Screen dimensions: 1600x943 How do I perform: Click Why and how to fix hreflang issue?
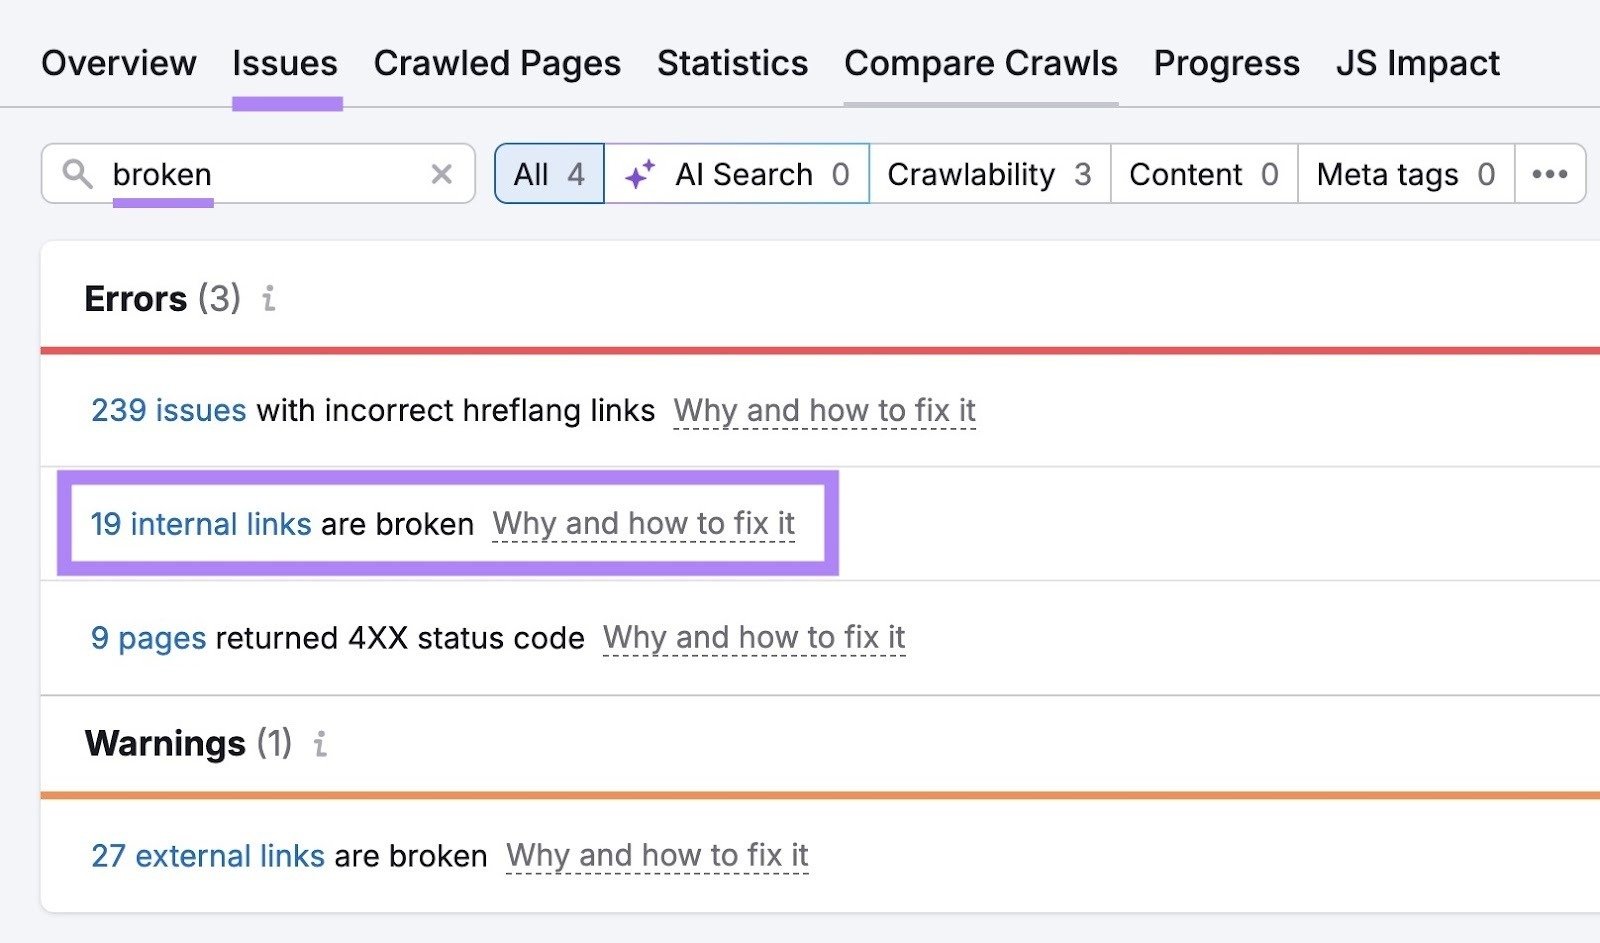tap(825, 410)
